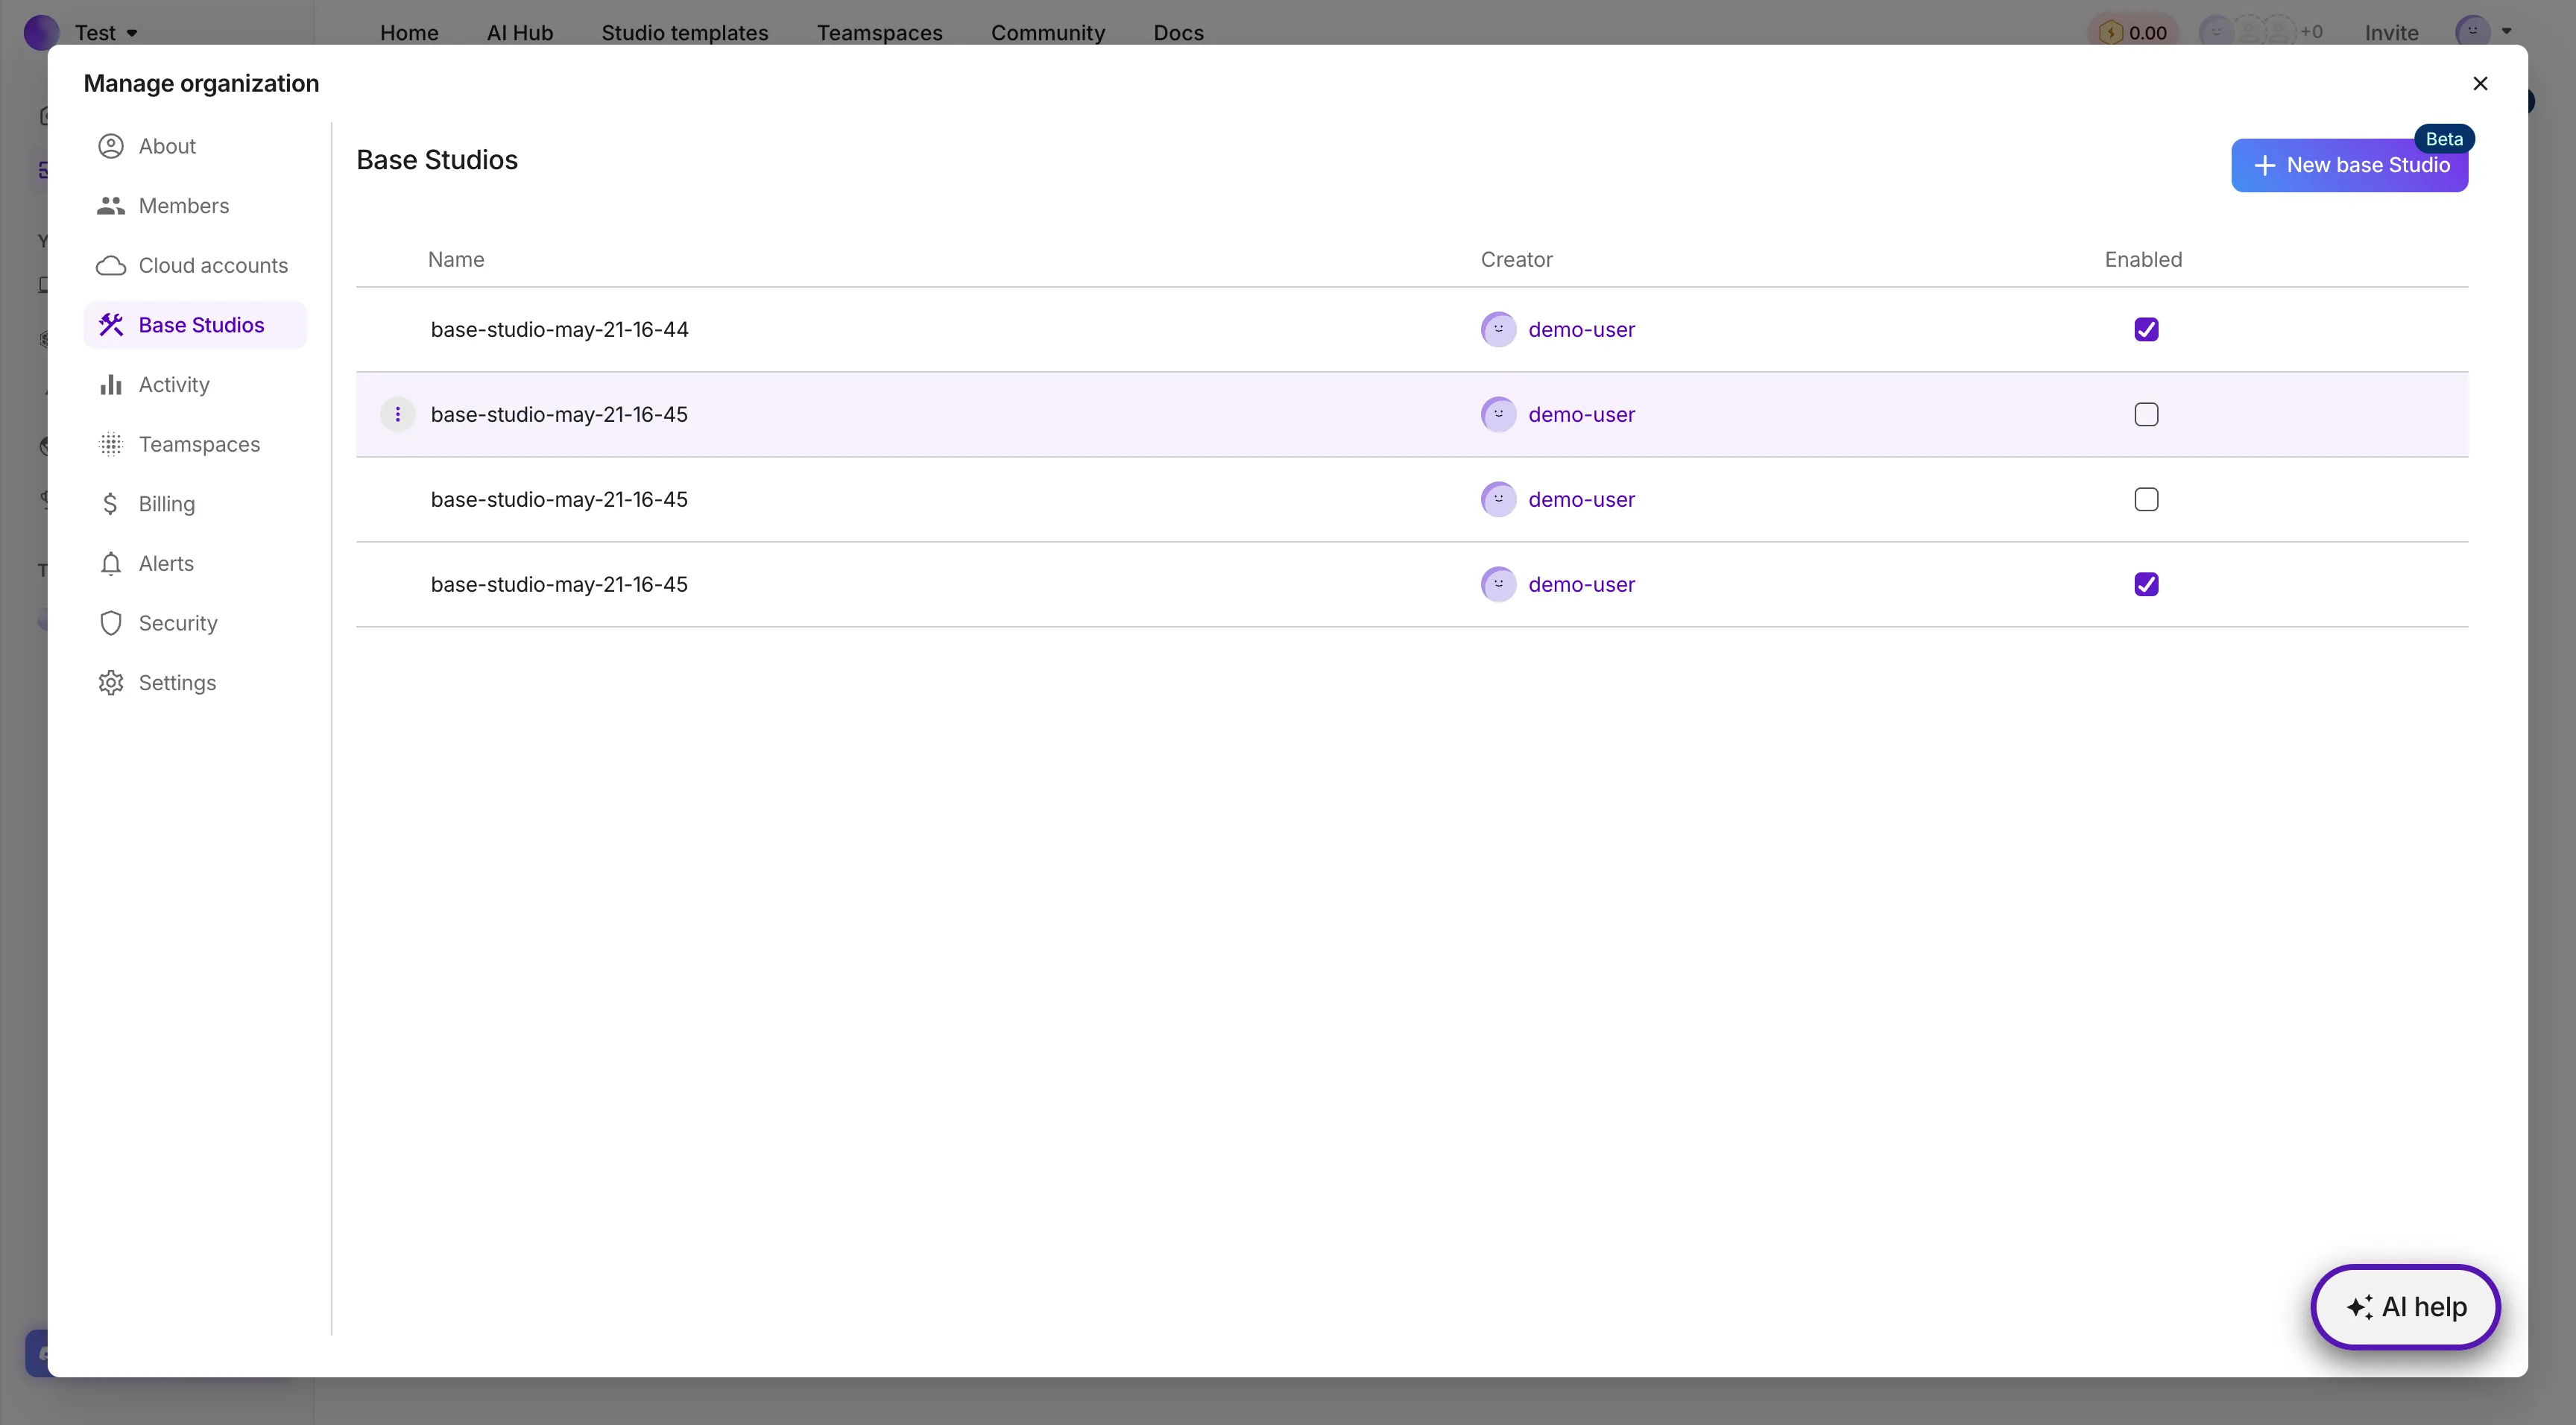Image resolution: width=2576 pixels, height=1425 pixels.
Task: Click demo-user avatar in the 16-44 row
Action: pos(1498,329)
